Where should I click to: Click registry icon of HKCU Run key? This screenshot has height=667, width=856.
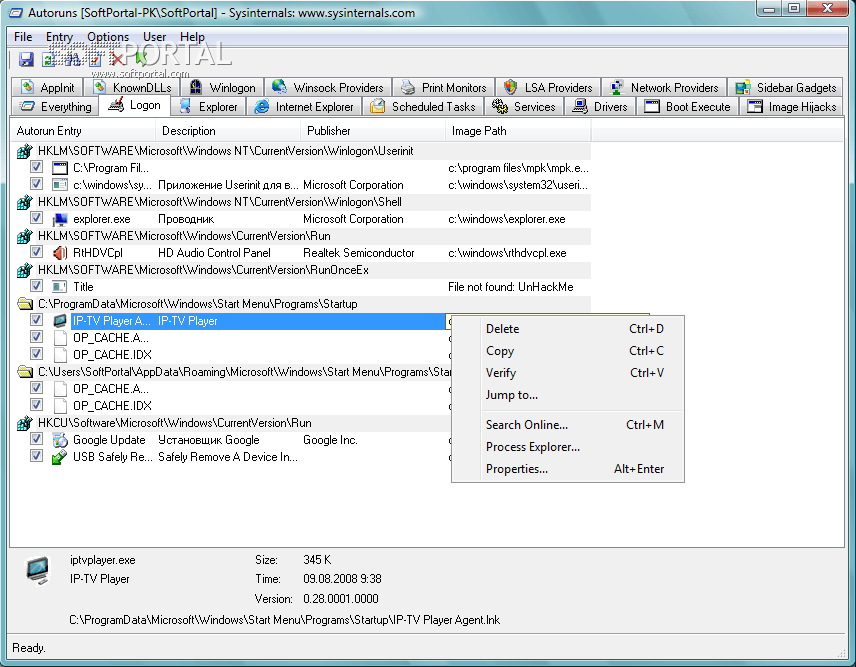(25, 423)
